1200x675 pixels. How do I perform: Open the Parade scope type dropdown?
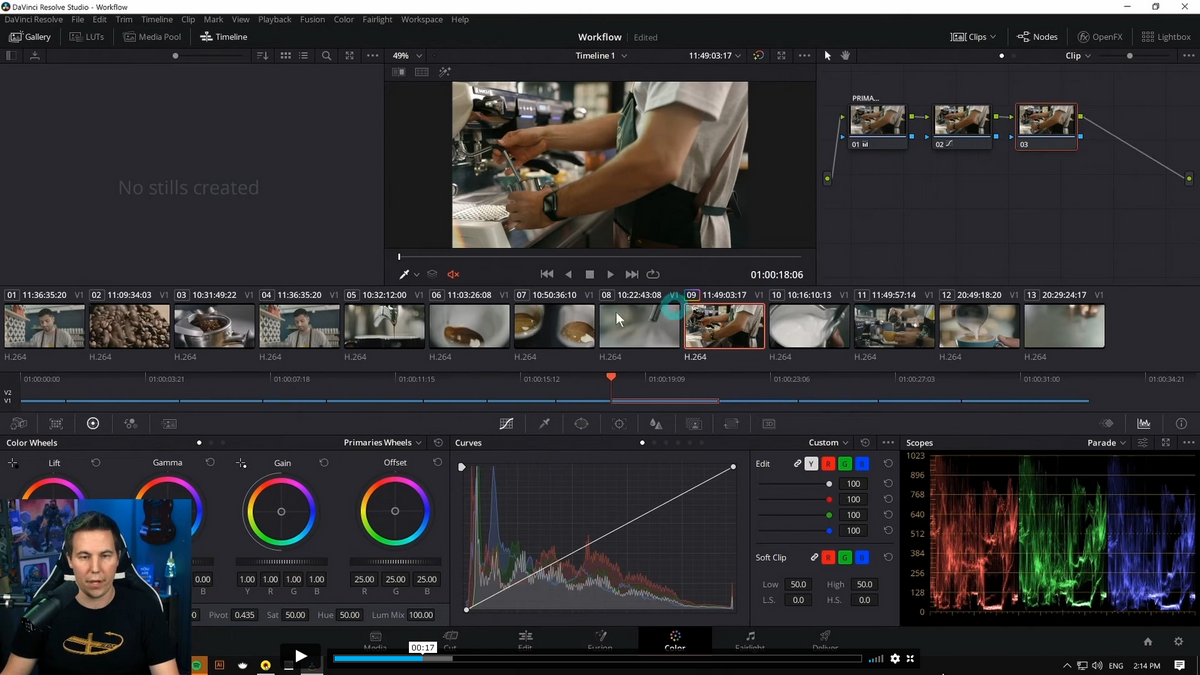pos(1106,443)
